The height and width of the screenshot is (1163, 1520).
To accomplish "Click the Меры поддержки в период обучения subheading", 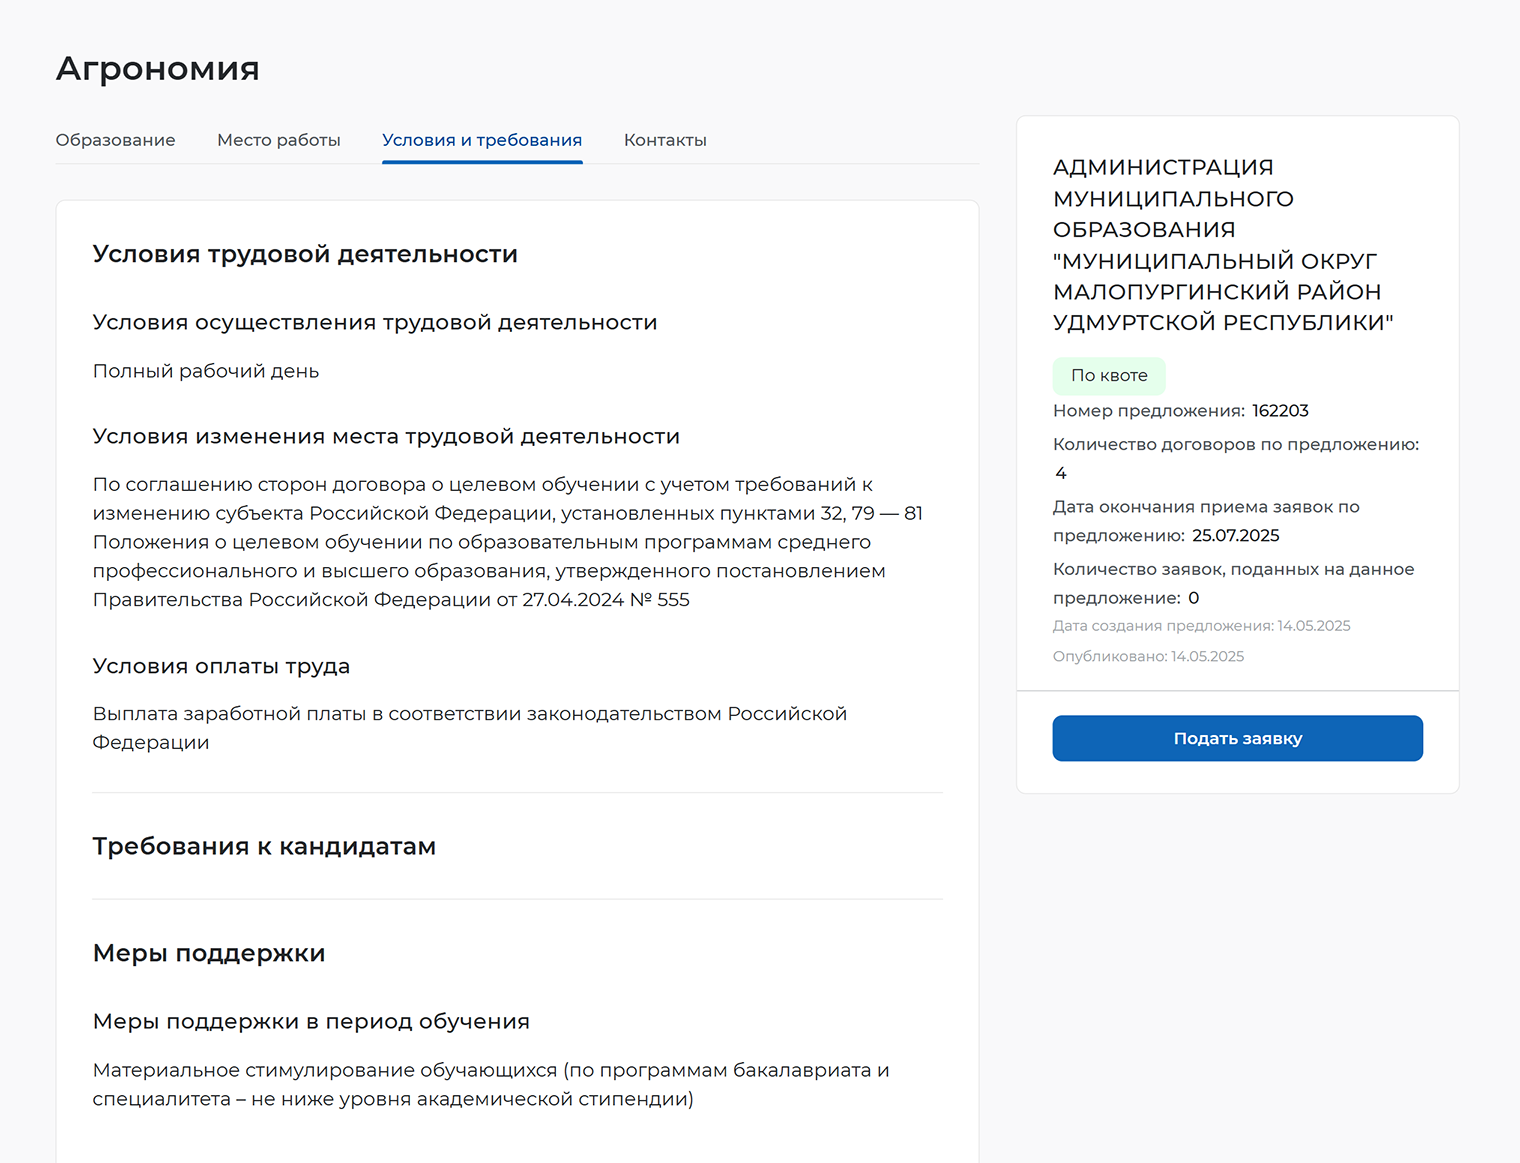I will (x=311, y=1022).
